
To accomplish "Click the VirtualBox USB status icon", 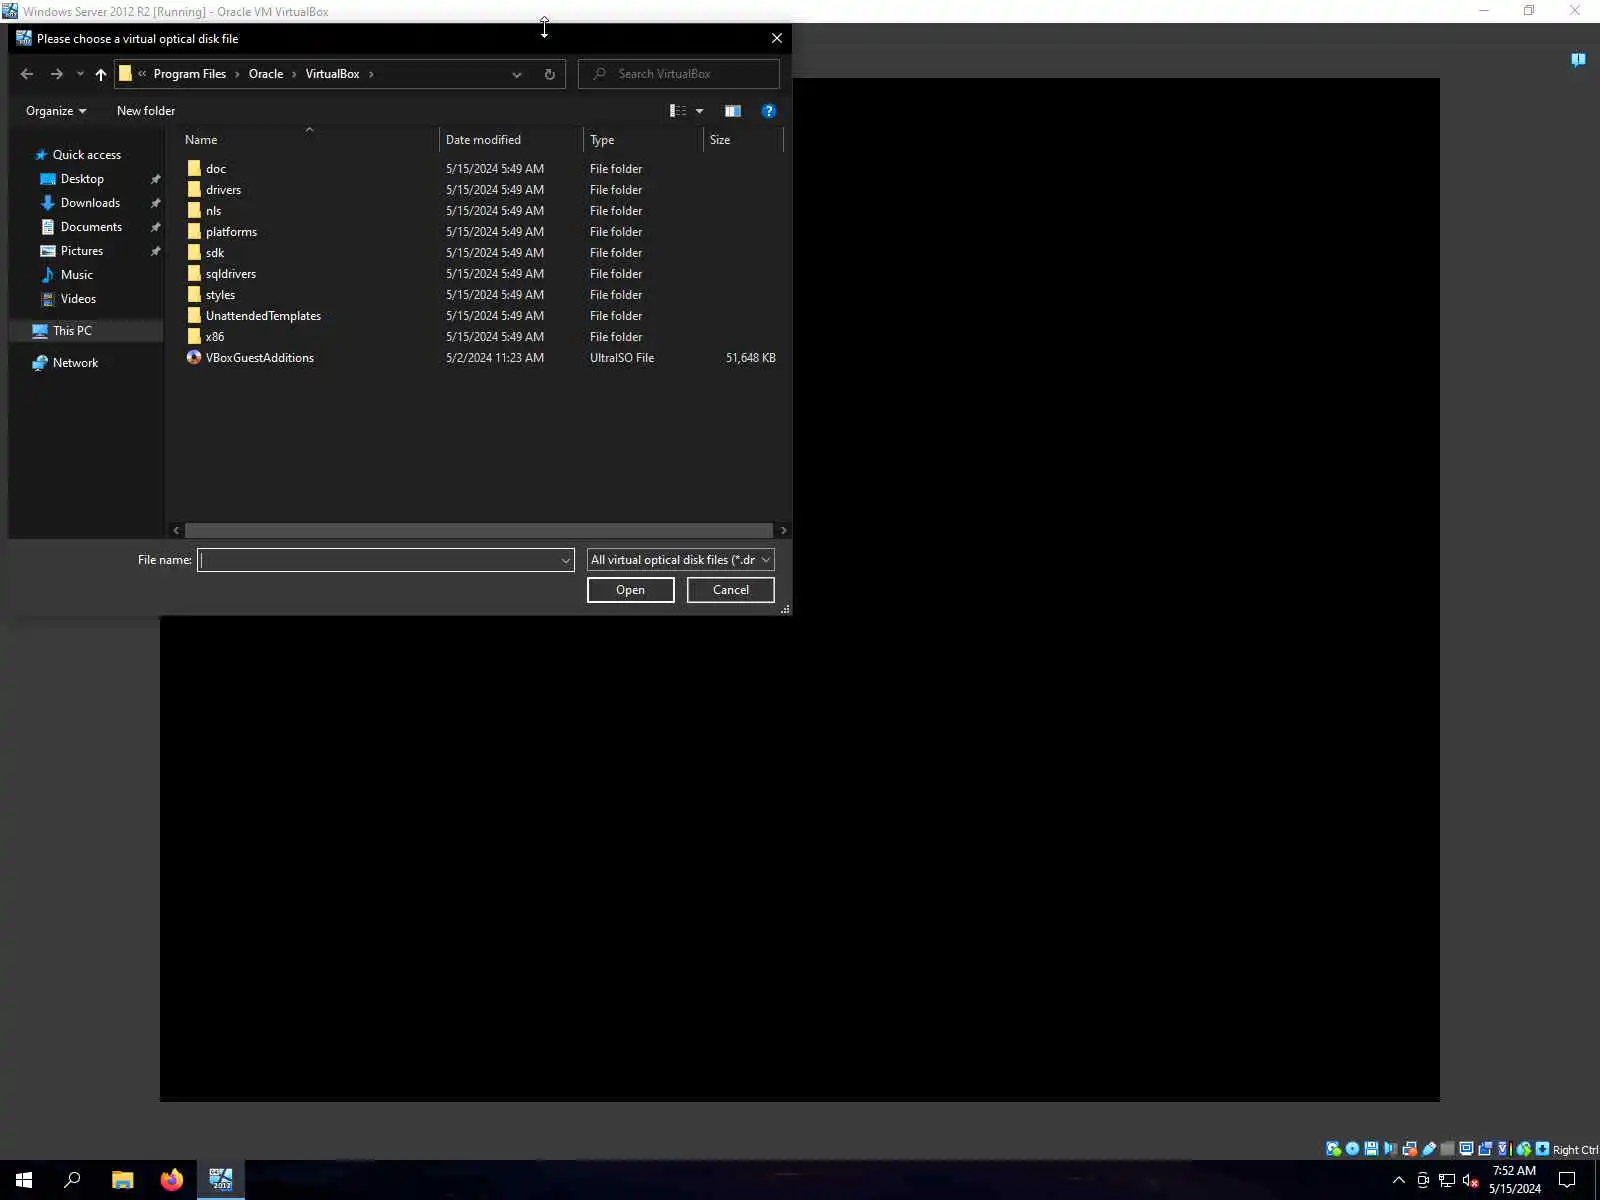I will tap(1428, 1149).
